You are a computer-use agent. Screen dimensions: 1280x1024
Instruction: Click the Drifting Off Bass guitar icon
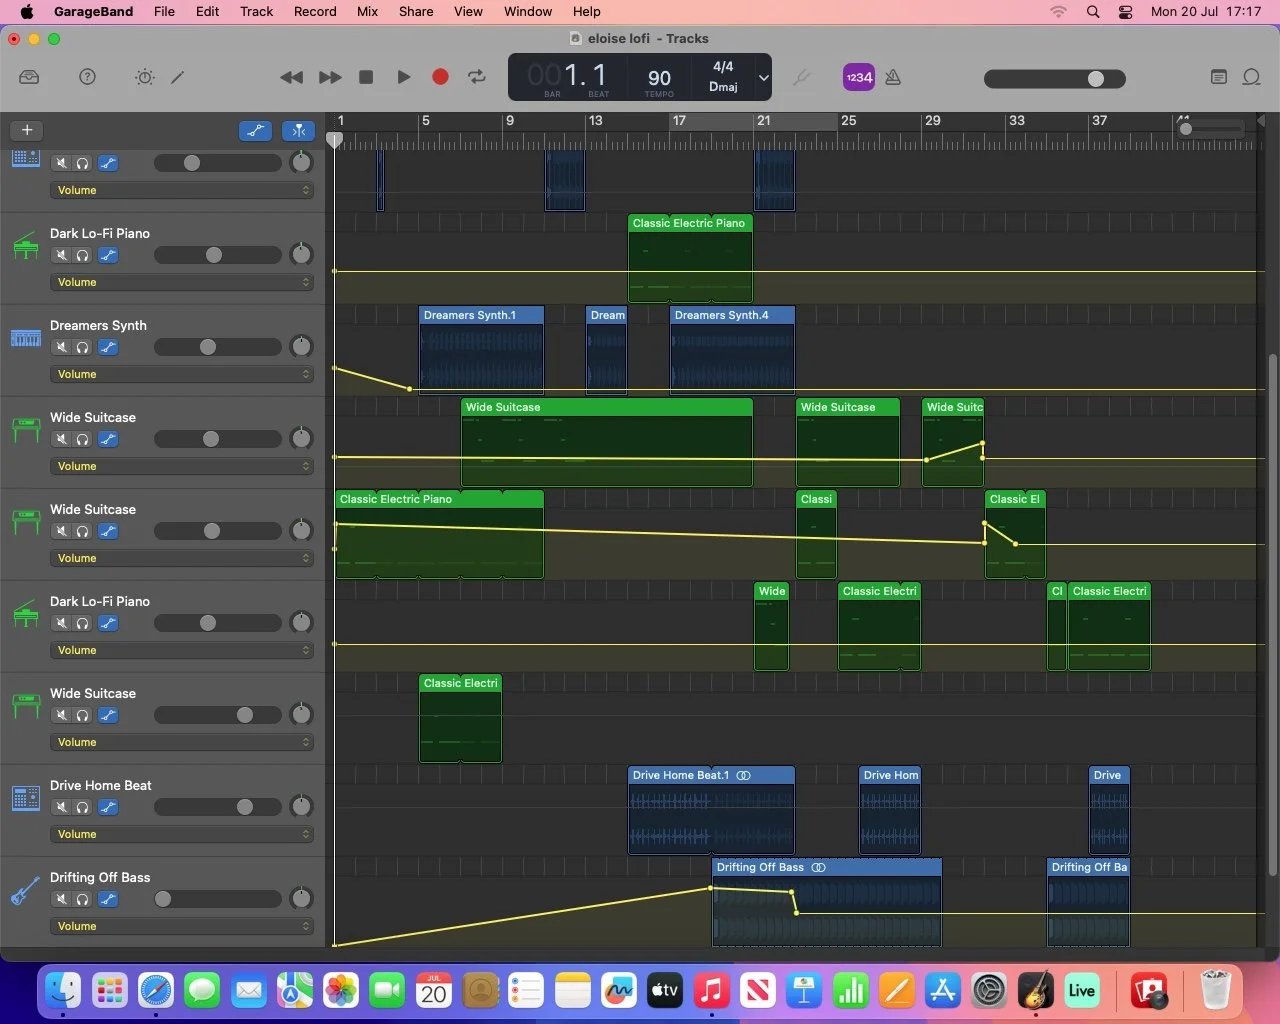click(x=26, y=890)
